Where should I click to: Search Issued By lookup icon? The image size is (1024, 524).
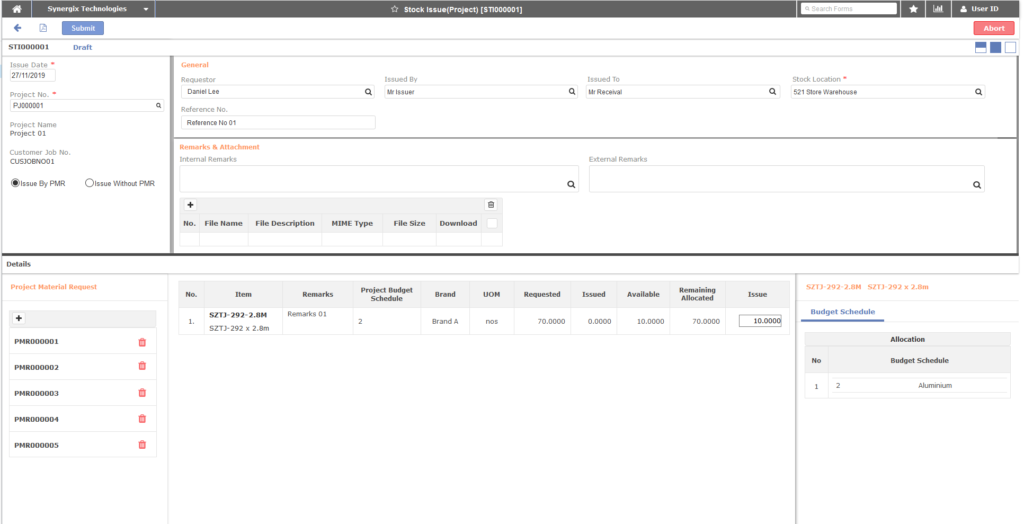pyautogui.click(x=571, y=92)
